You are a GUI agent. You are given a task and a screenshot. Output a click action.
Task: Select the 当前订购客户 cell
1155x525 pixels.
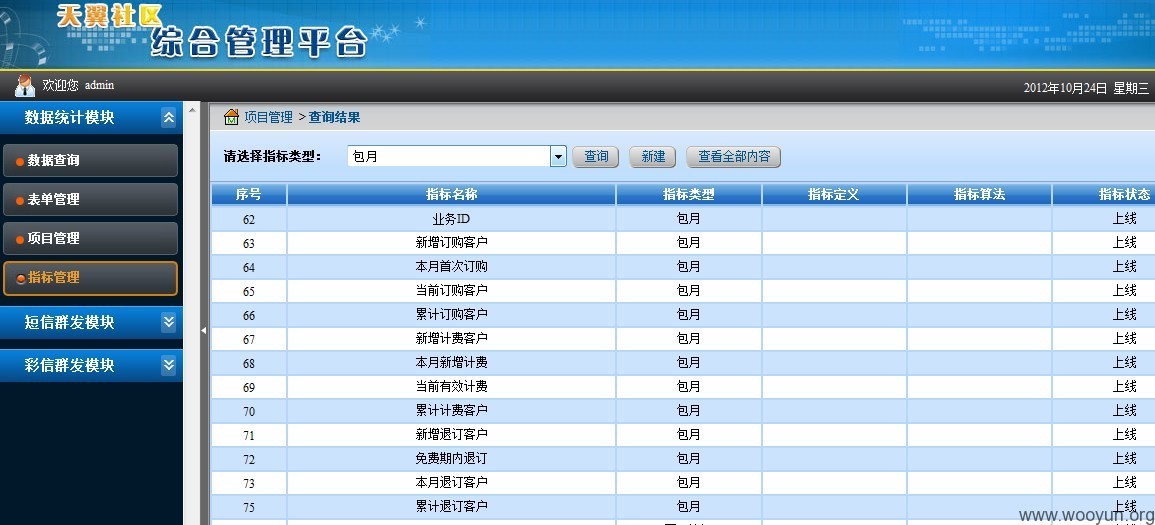pos(452,291)
